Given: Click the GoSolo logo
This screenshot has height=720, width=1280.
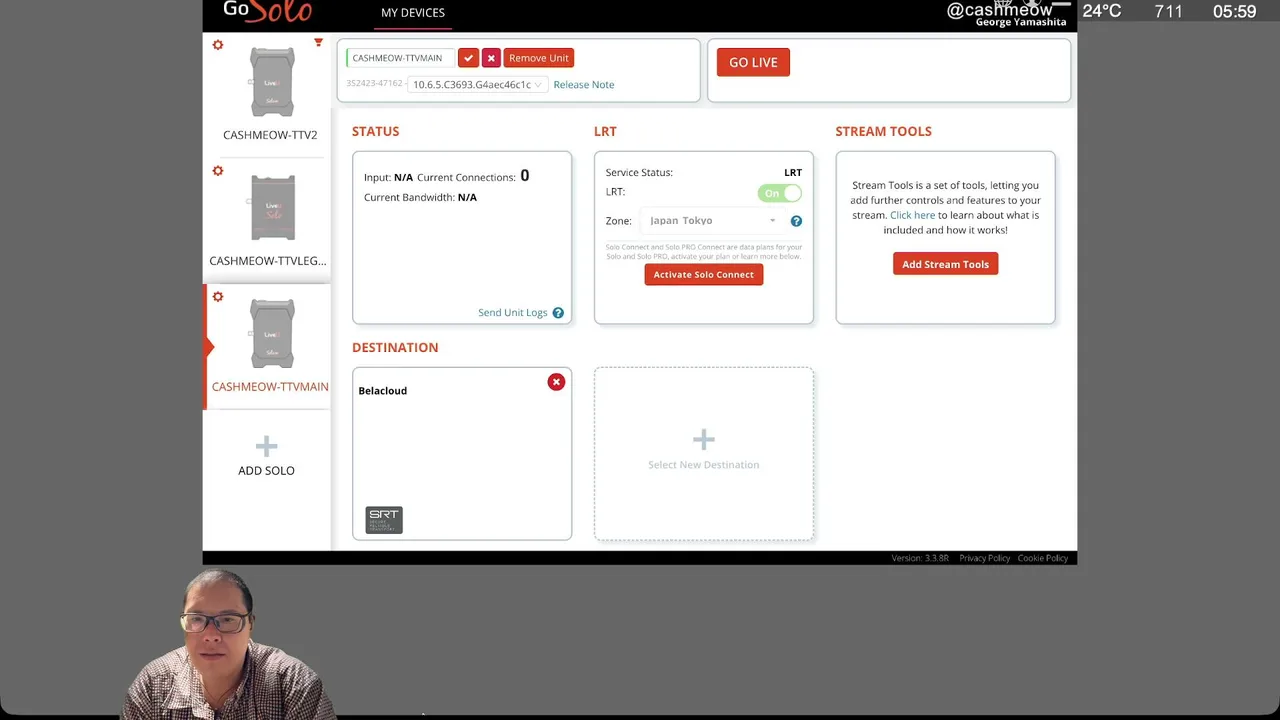Looking at the screenshot, I should pos(267,11).
